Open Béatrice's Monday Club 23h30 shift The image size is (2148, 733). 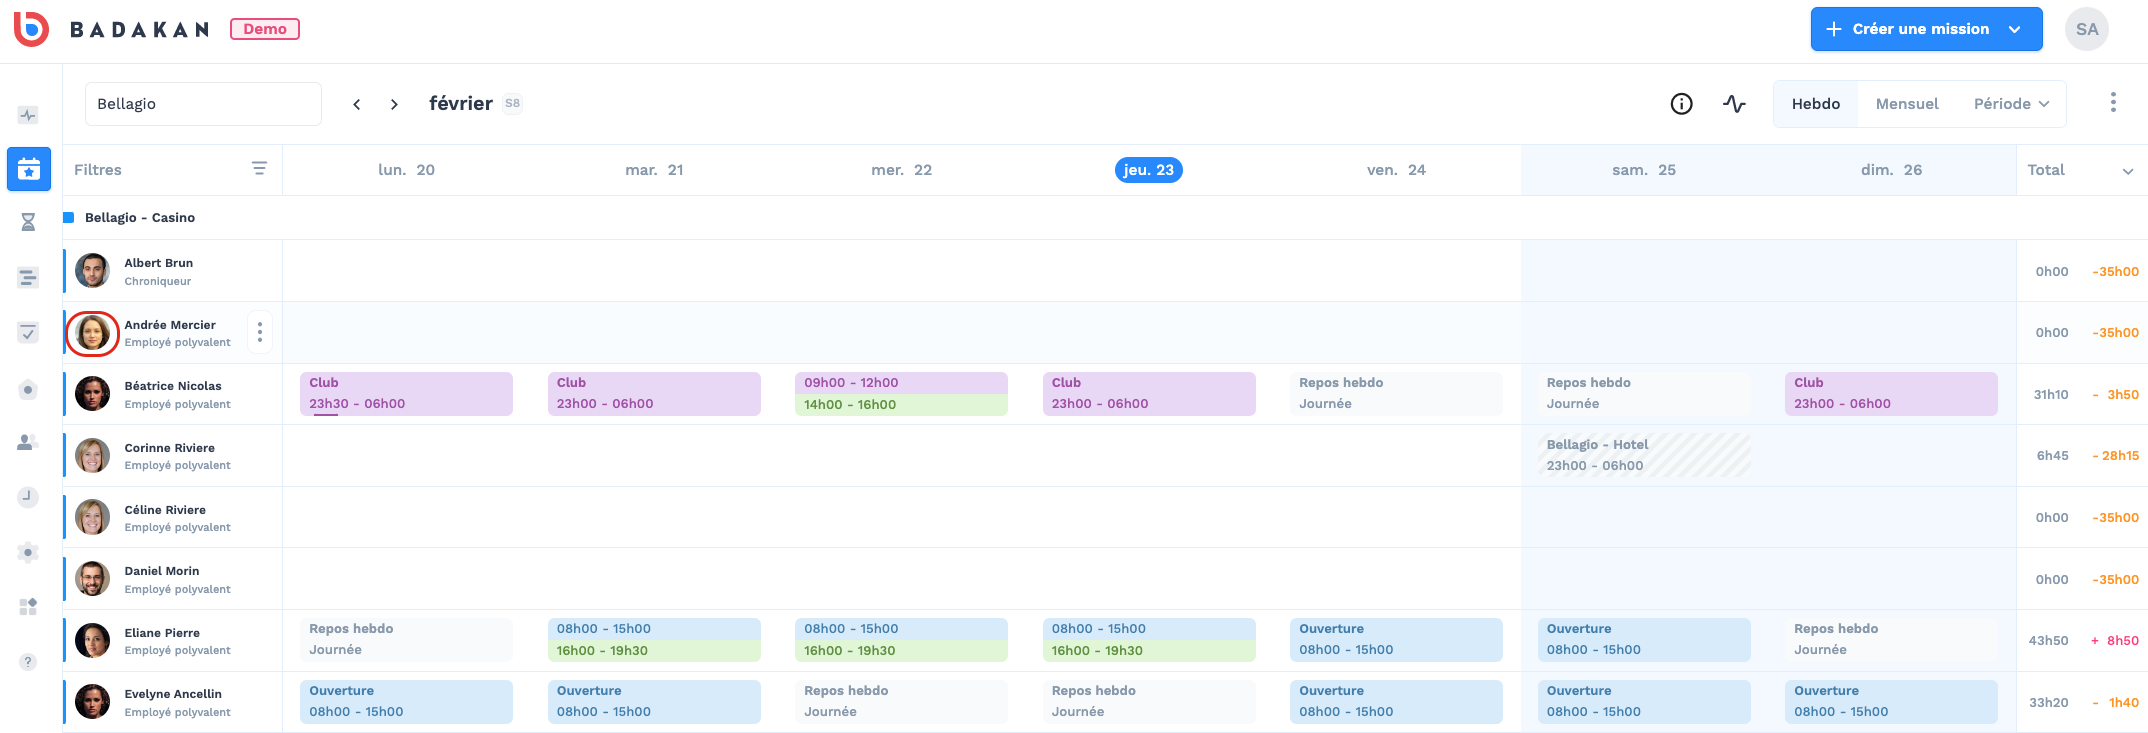click(x=406, y=394)
